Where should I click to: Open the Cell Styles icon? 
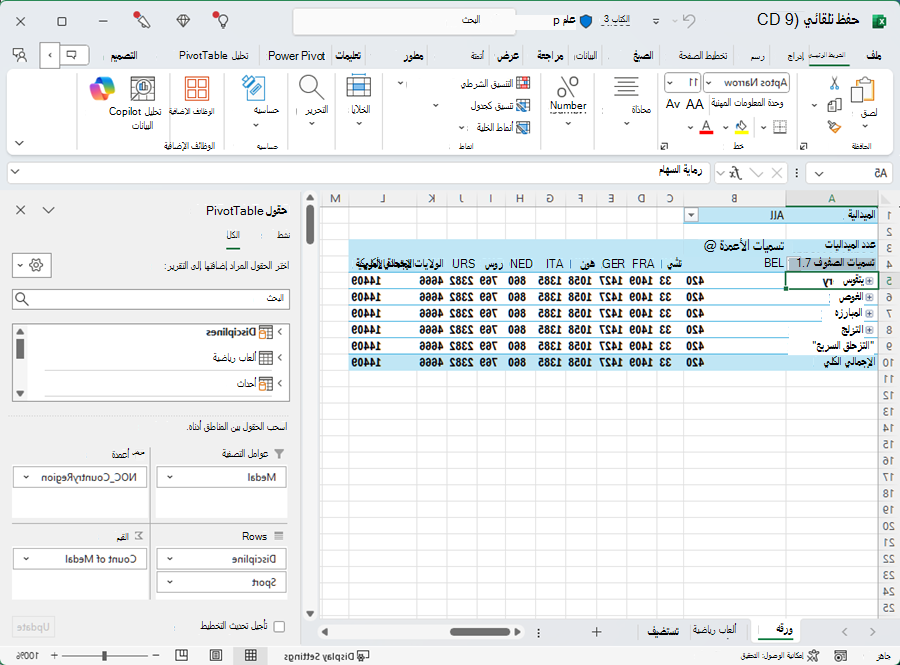tap(523, 127)
